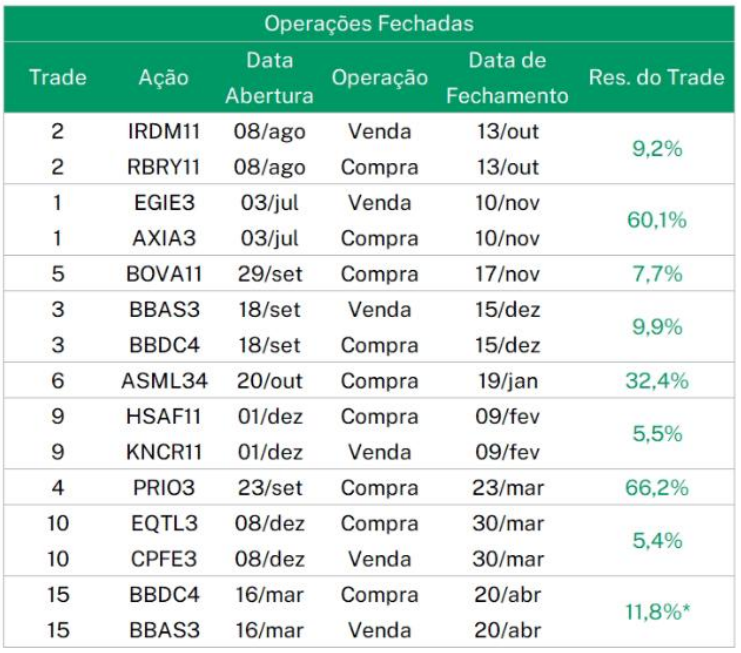
Task: Click the Ação column header
Action: click(x=162, y=77)
